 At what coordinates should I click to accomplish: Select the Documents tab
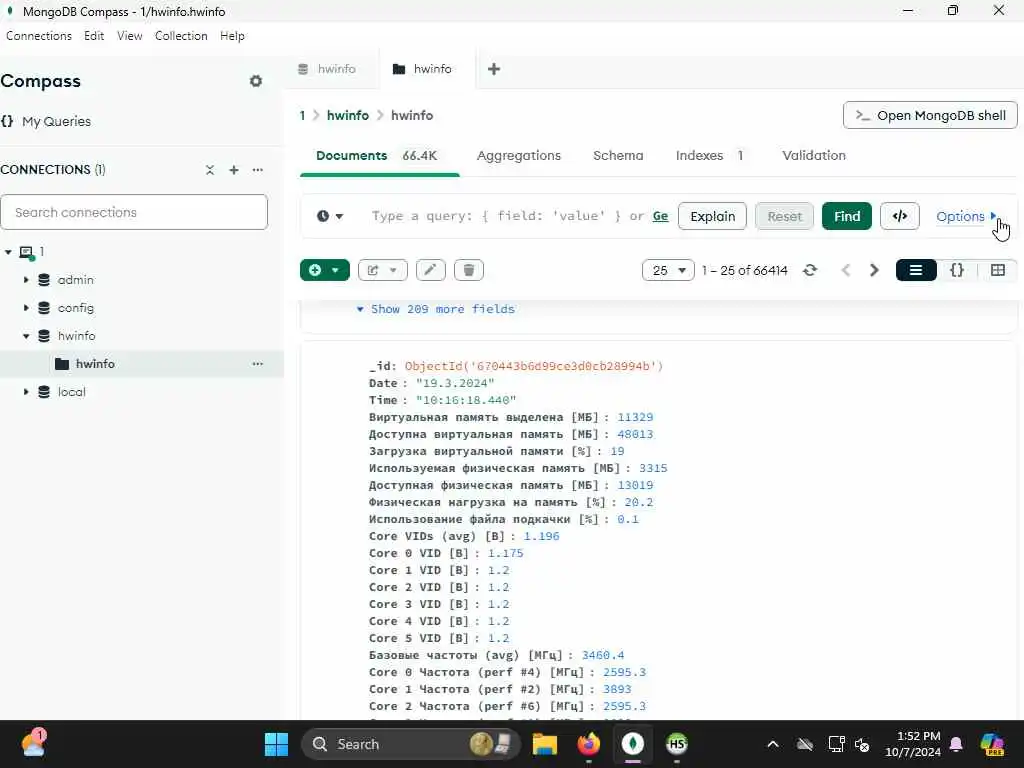click(377, 155)
